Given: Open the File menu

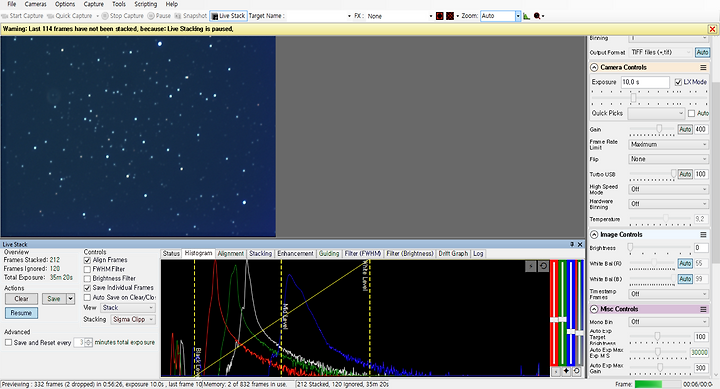Looking at the screenshot, I should tap(12, 4).
